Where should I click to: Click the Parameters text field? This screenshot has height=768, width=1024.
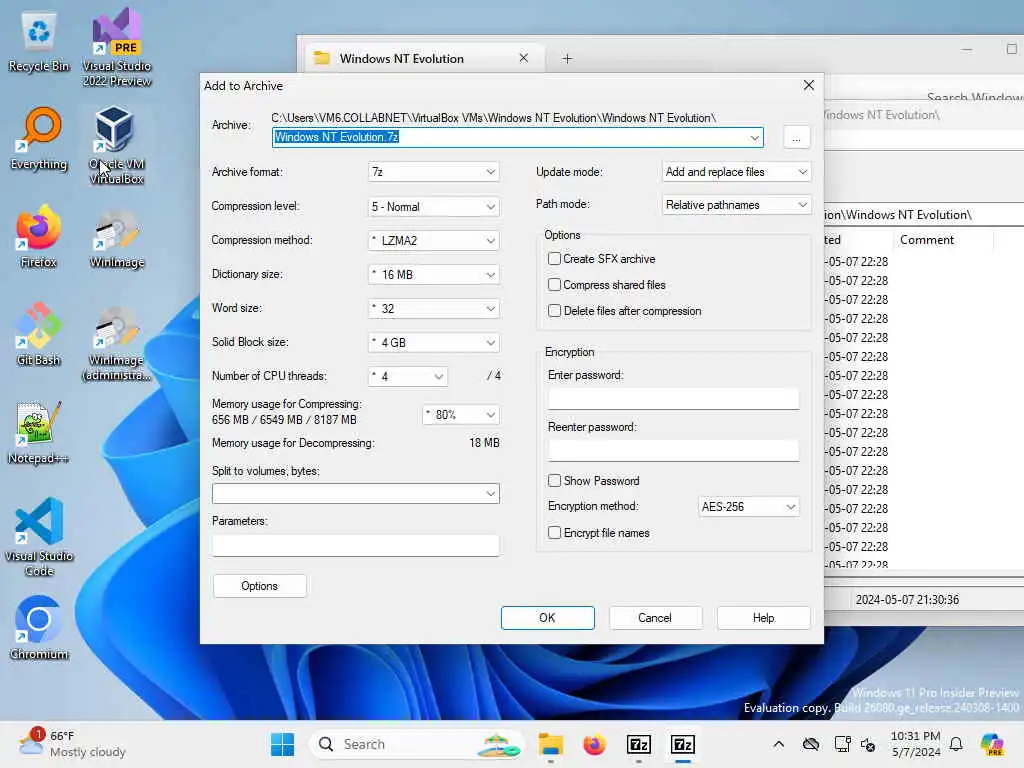(x=356, y=545)
